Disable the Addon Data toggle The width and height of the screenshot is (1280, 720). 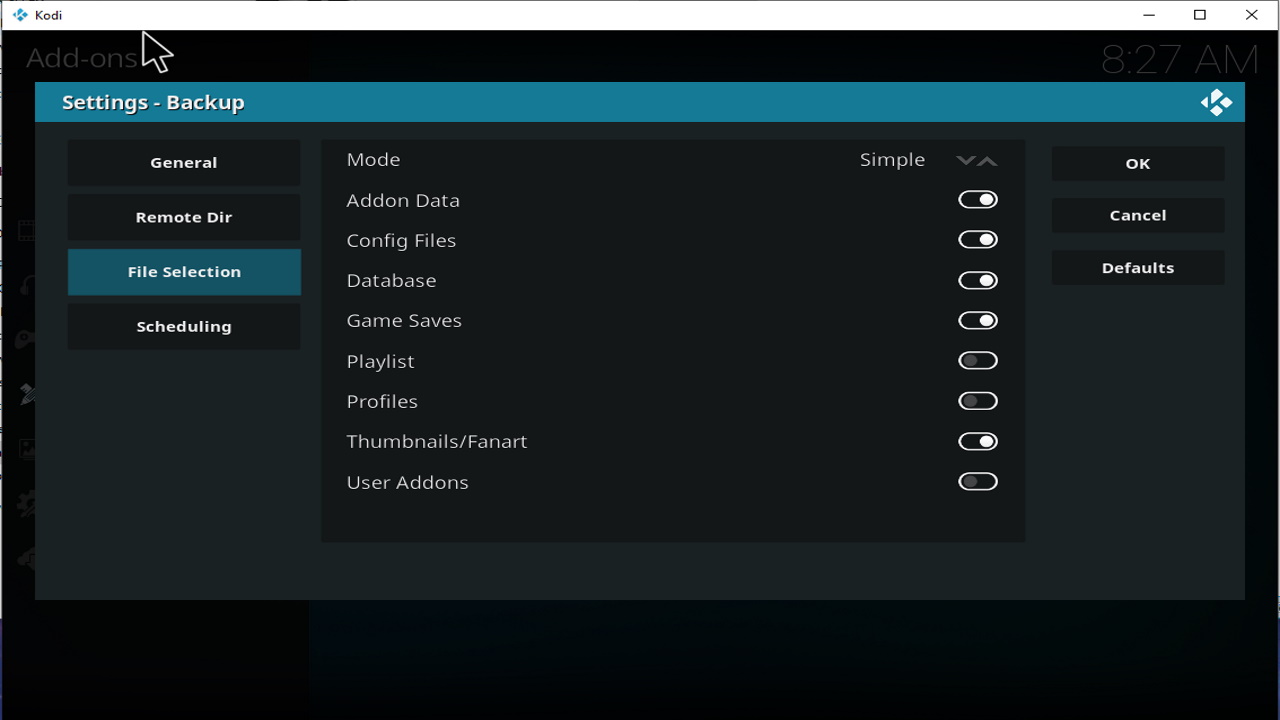pos(977,200)
